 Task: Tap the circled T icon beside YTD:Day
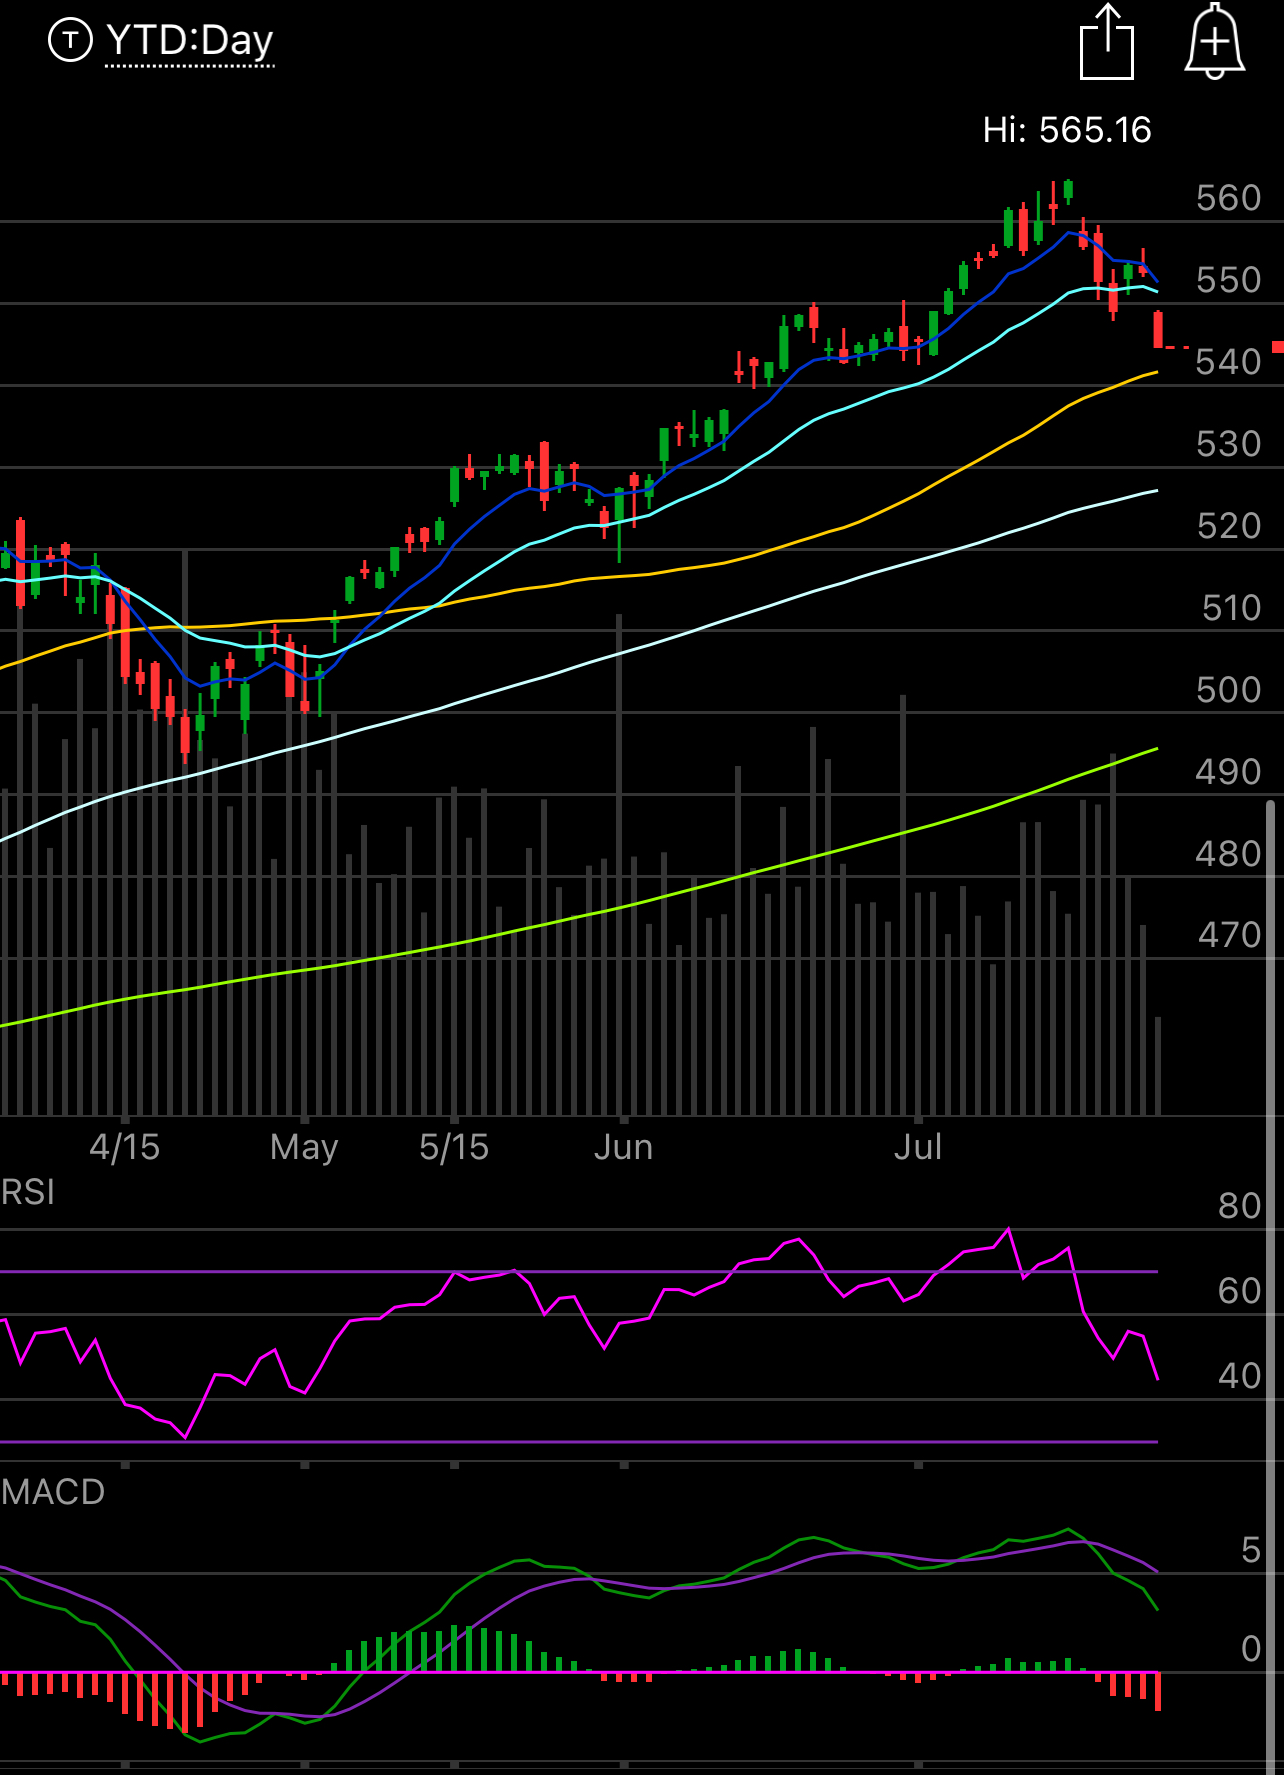click(70, 40)
